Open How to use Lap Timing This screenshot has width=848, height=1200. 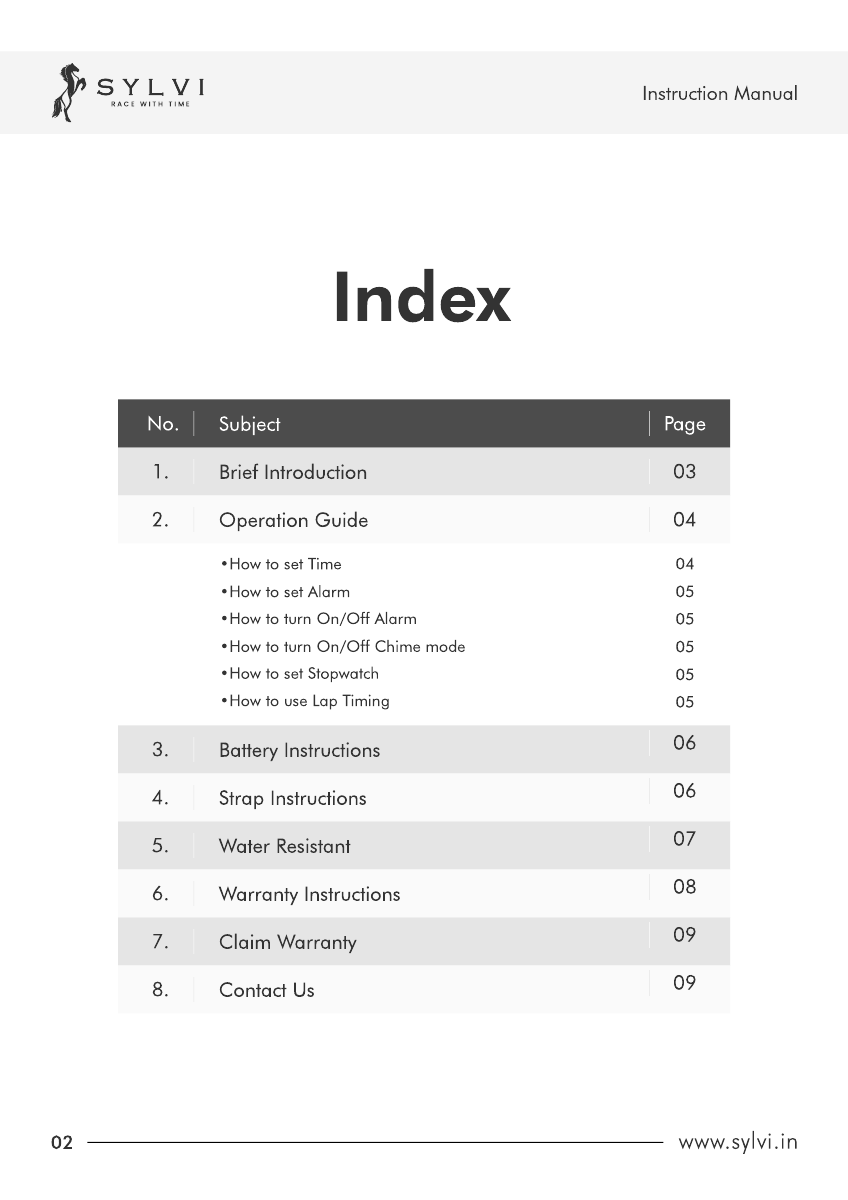click(305, 701)
